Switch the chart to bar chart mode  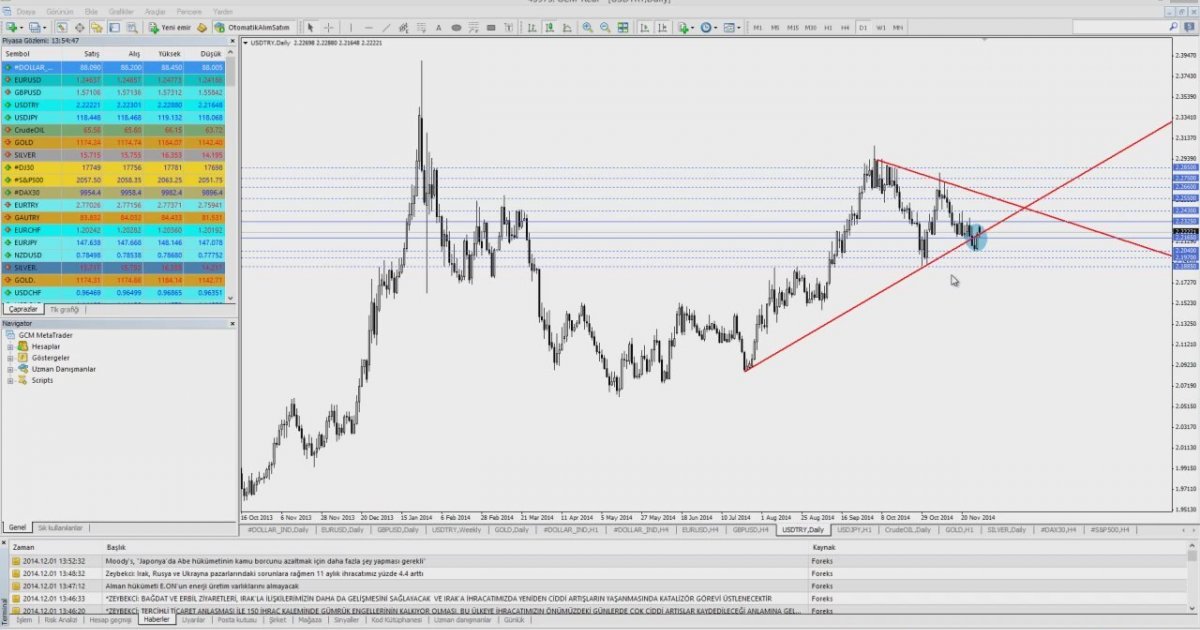tap(532, 28)
